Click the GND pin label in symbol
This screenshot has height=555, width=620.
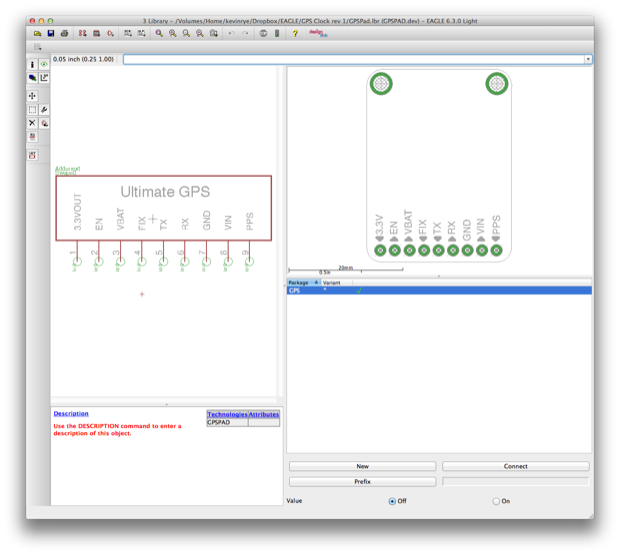(x=206, y=220)
